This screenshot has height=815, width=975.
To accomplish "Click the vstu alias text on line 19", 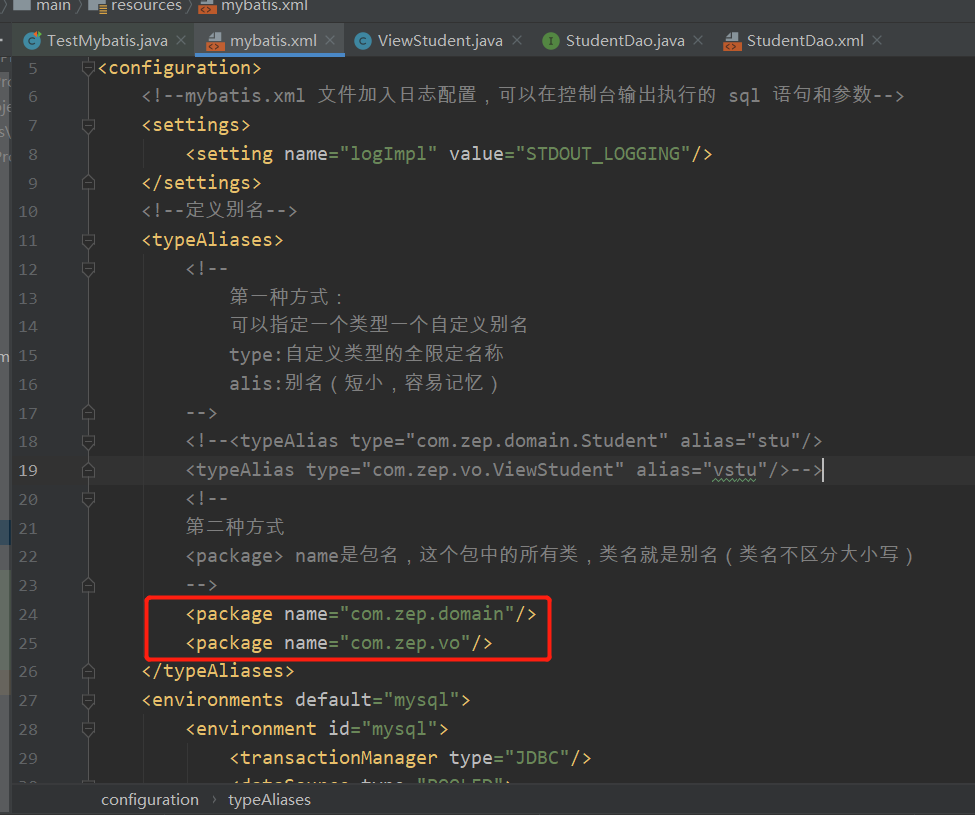I will [734, 470].
